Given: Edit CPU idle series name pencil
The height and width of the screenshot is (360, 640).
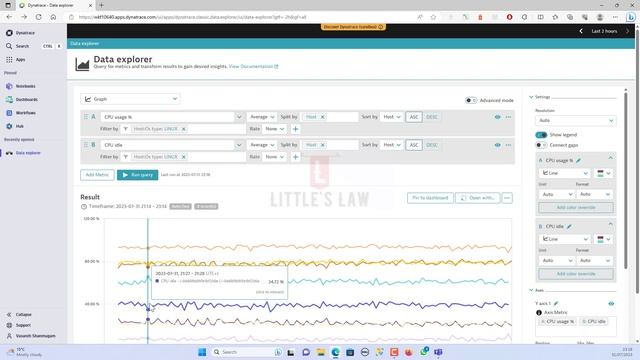Looking at the screenshot, I should pos(569,226).
